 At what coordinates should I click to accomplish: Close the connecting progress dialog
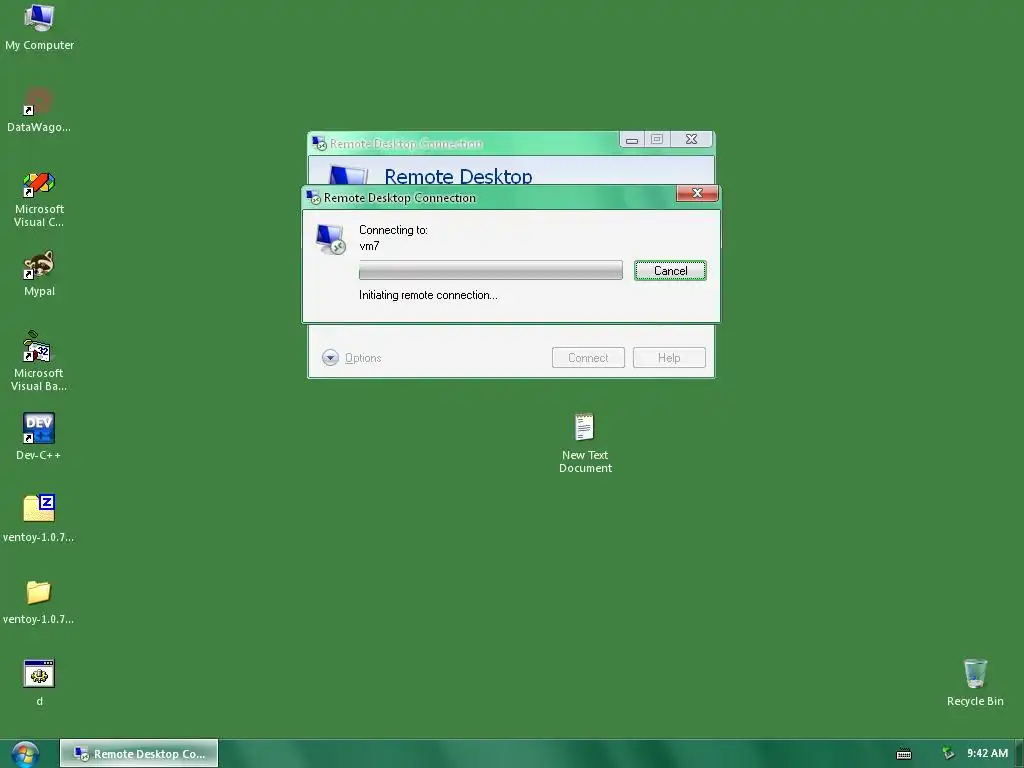[697, 193]
